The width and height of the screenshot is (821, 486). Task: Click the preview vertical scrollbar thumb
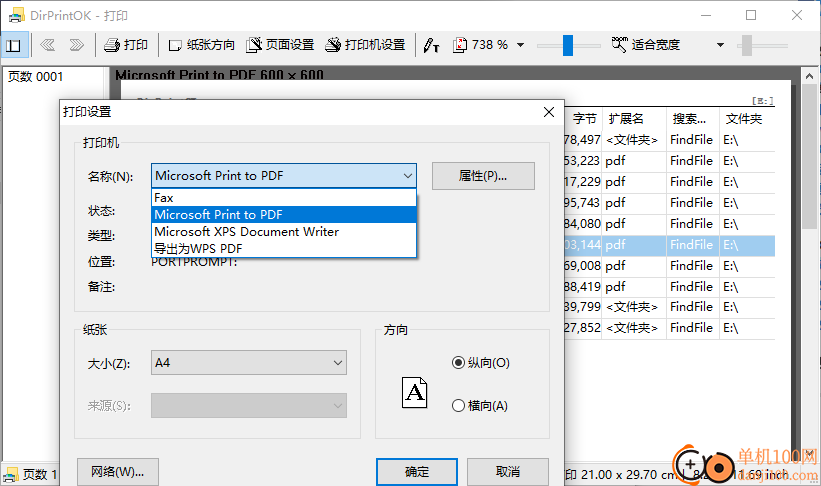[x=809, y=157]
